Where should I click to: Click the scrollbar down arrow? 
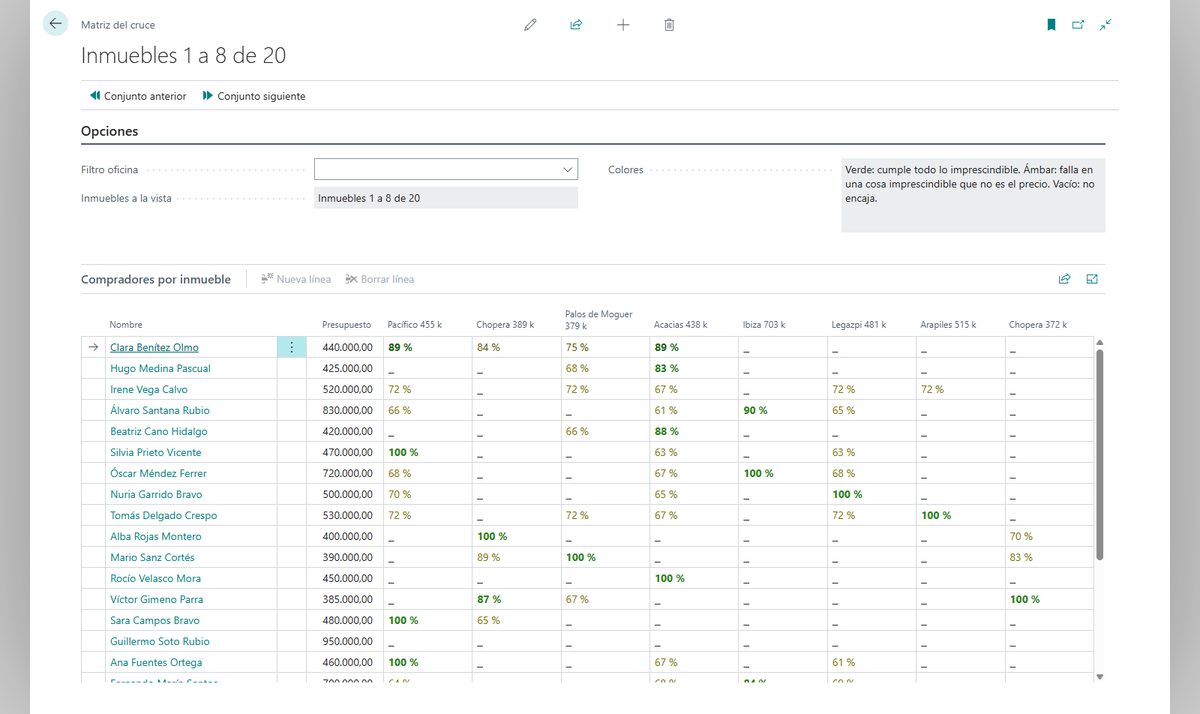point(1100,677)
